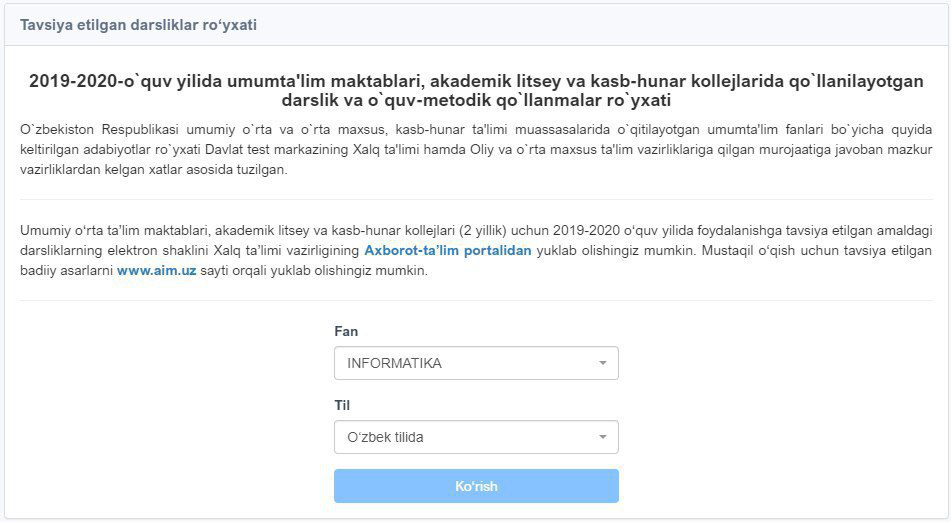Click heading line darslik va o`quv-metodik qo`llanmalar
Screen dimensions: 951x522
pyautogui.click(x=476, y=101)
